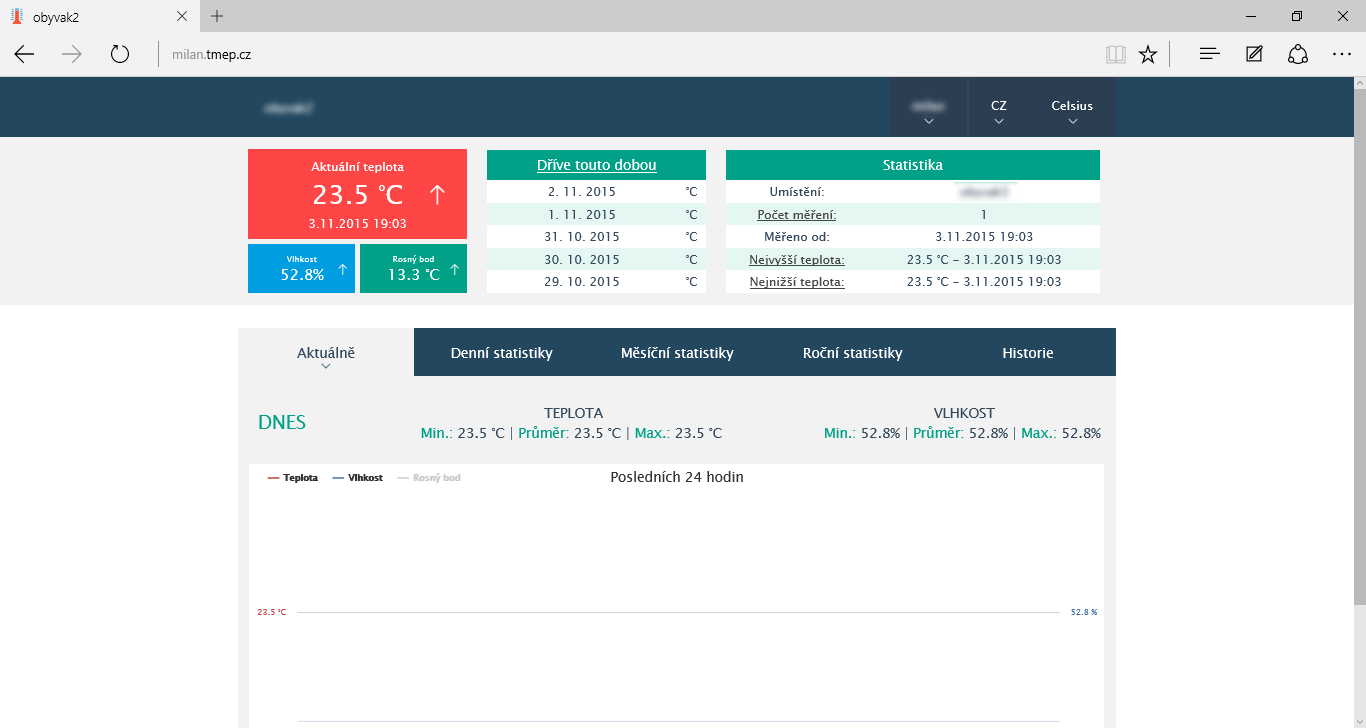This screenshot has height=728, width=1366.
Task: Switch to Měsíční statistiky tab
Action: [x=677, y=352]
